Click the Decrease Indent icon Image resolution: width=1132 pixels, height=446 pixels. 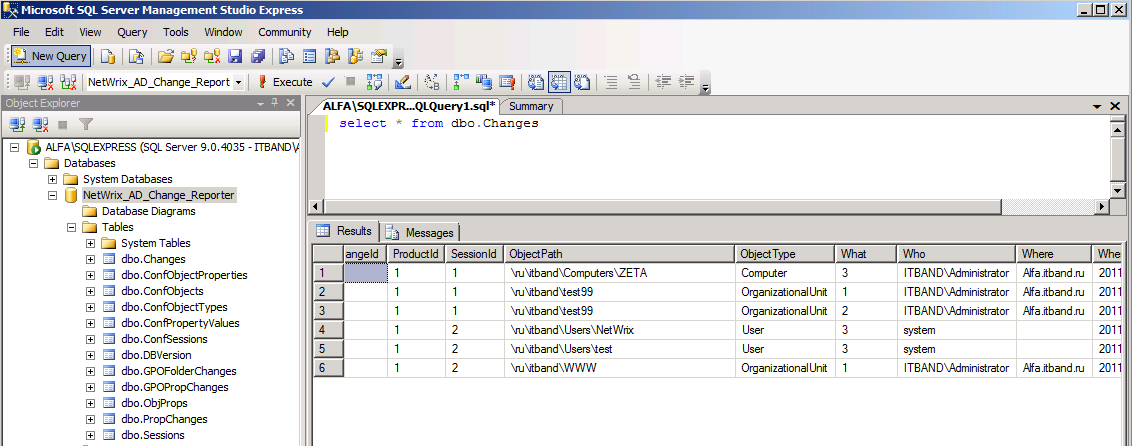[663, 82]
